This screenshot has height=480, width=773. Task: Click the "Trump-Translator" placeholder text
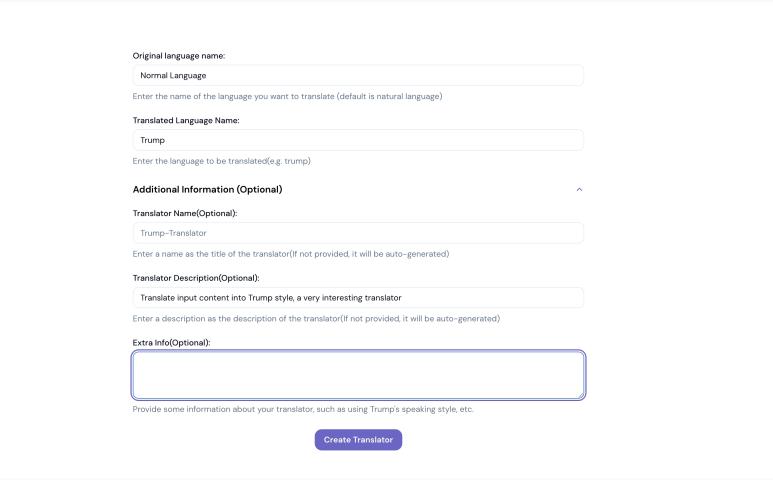click(173, 233)
